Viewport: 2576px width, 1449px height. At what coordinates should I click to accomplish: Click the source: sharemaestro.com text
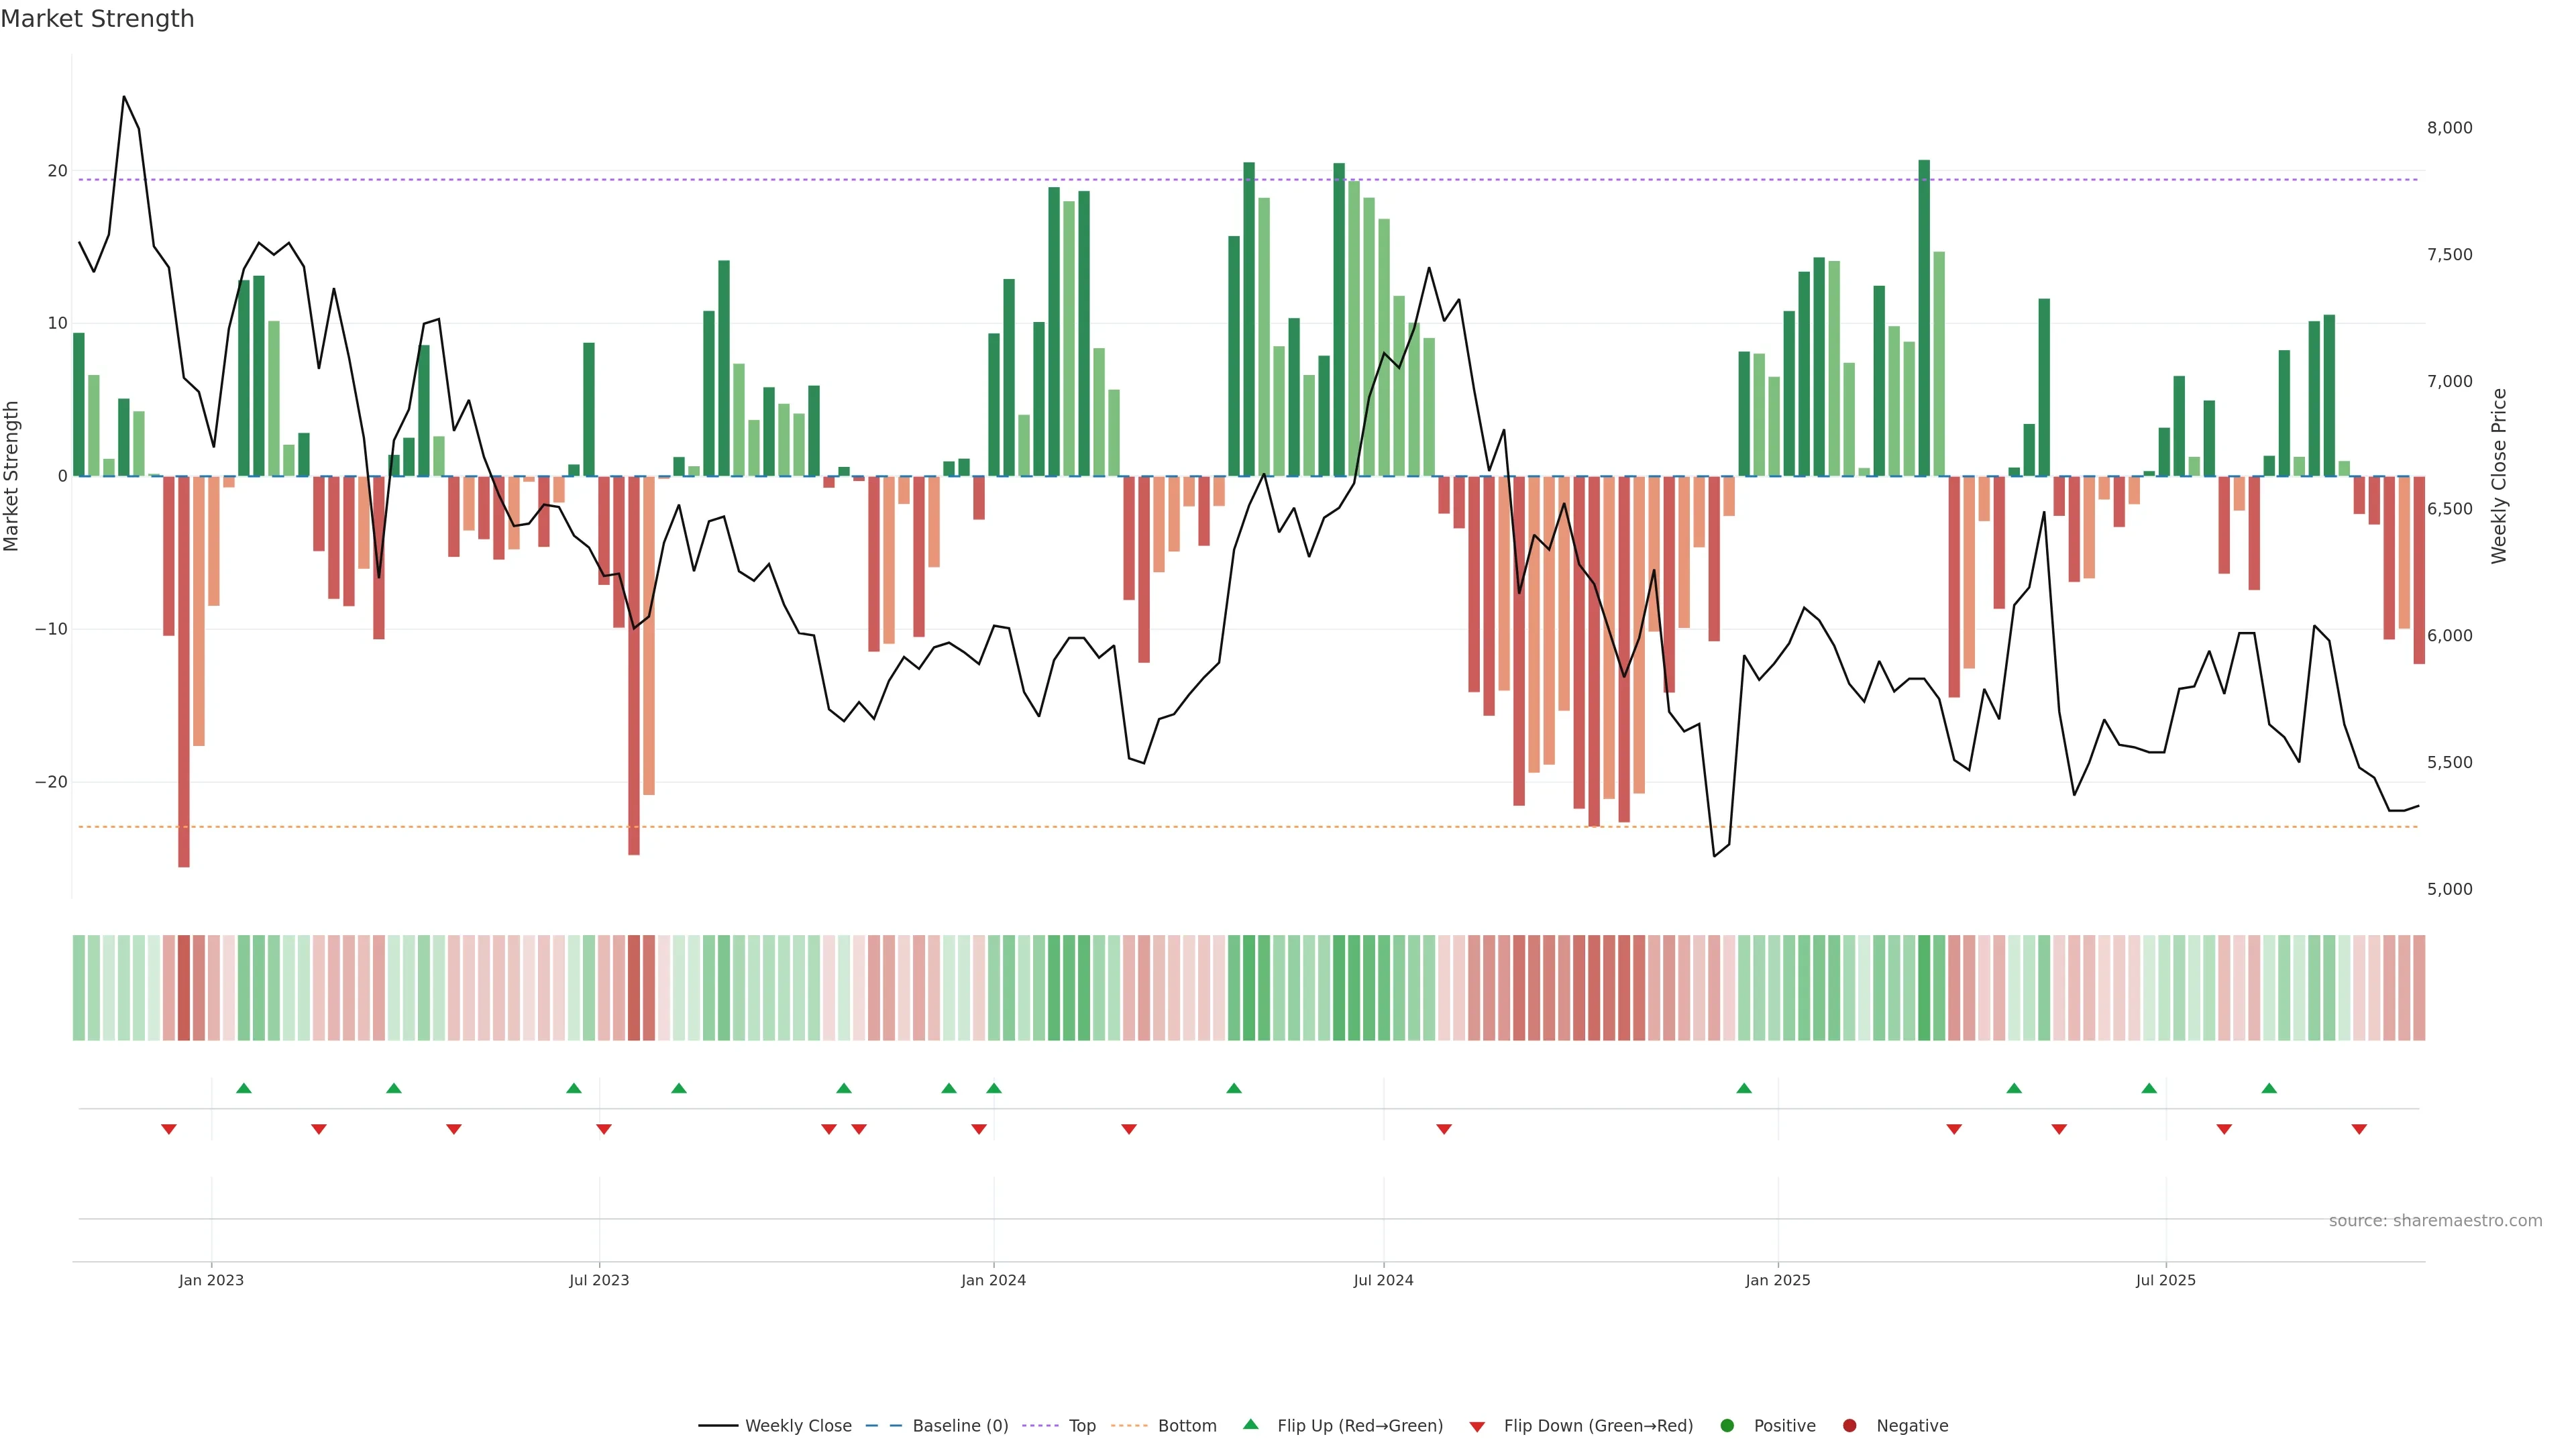(2435, 1221)
